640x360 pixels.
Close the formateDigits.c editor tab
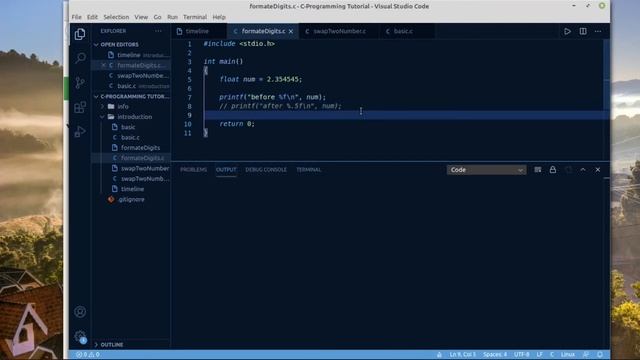point(291,31)
